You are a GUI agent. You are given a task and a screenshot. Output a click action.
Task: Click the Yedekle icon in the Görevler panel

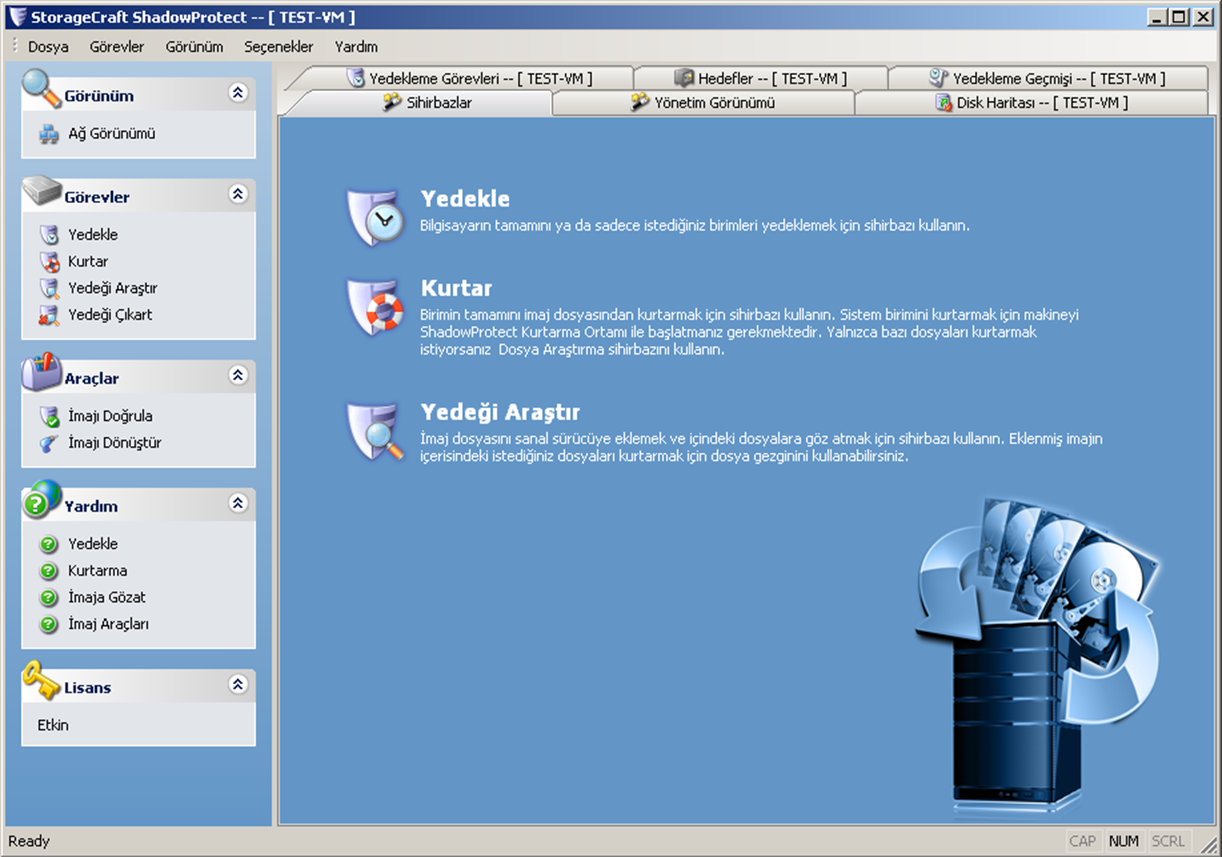click(x=49, y=235)
